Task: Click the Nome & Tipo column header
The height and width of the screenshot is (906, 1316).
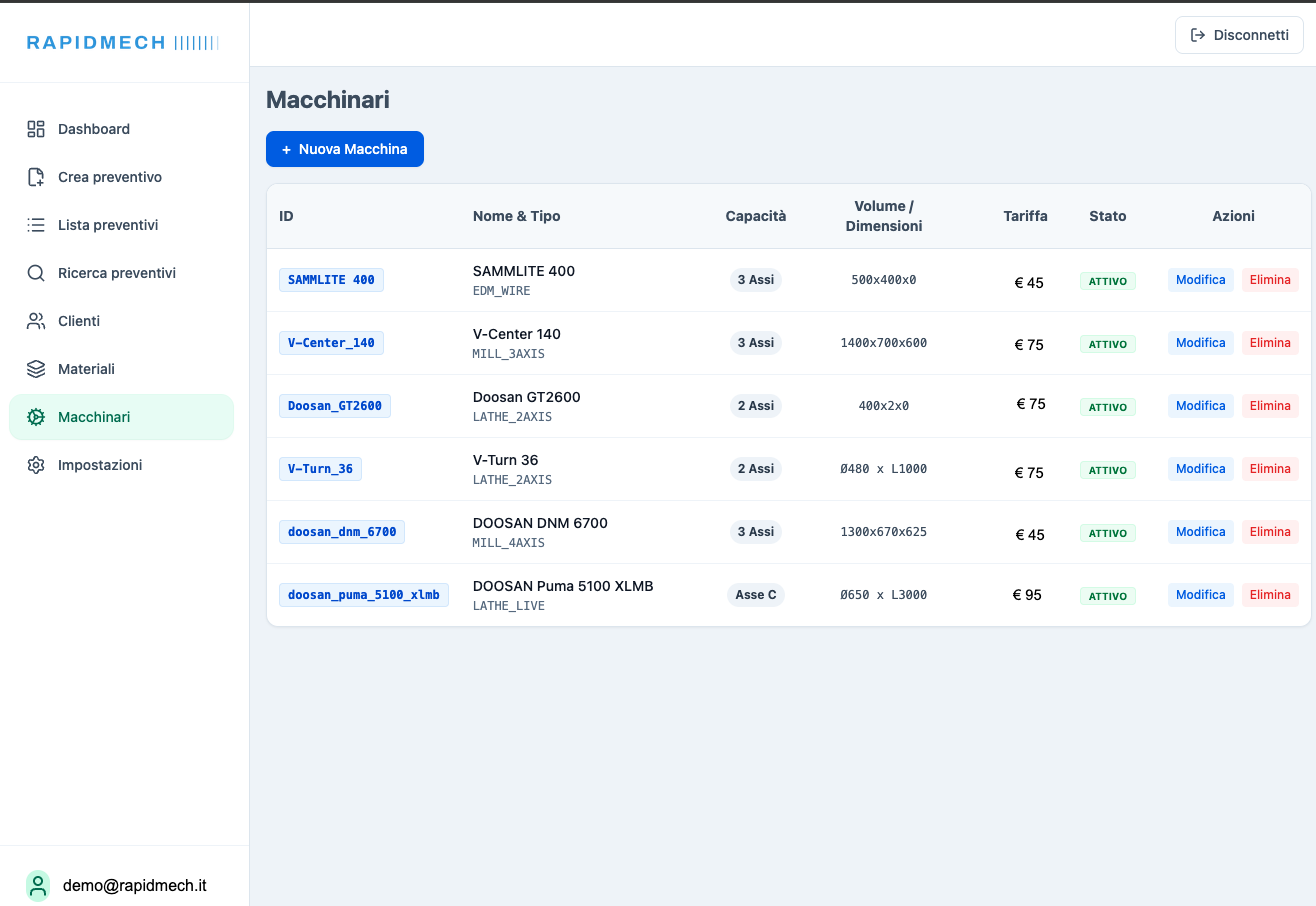Action: click(517, 216)
